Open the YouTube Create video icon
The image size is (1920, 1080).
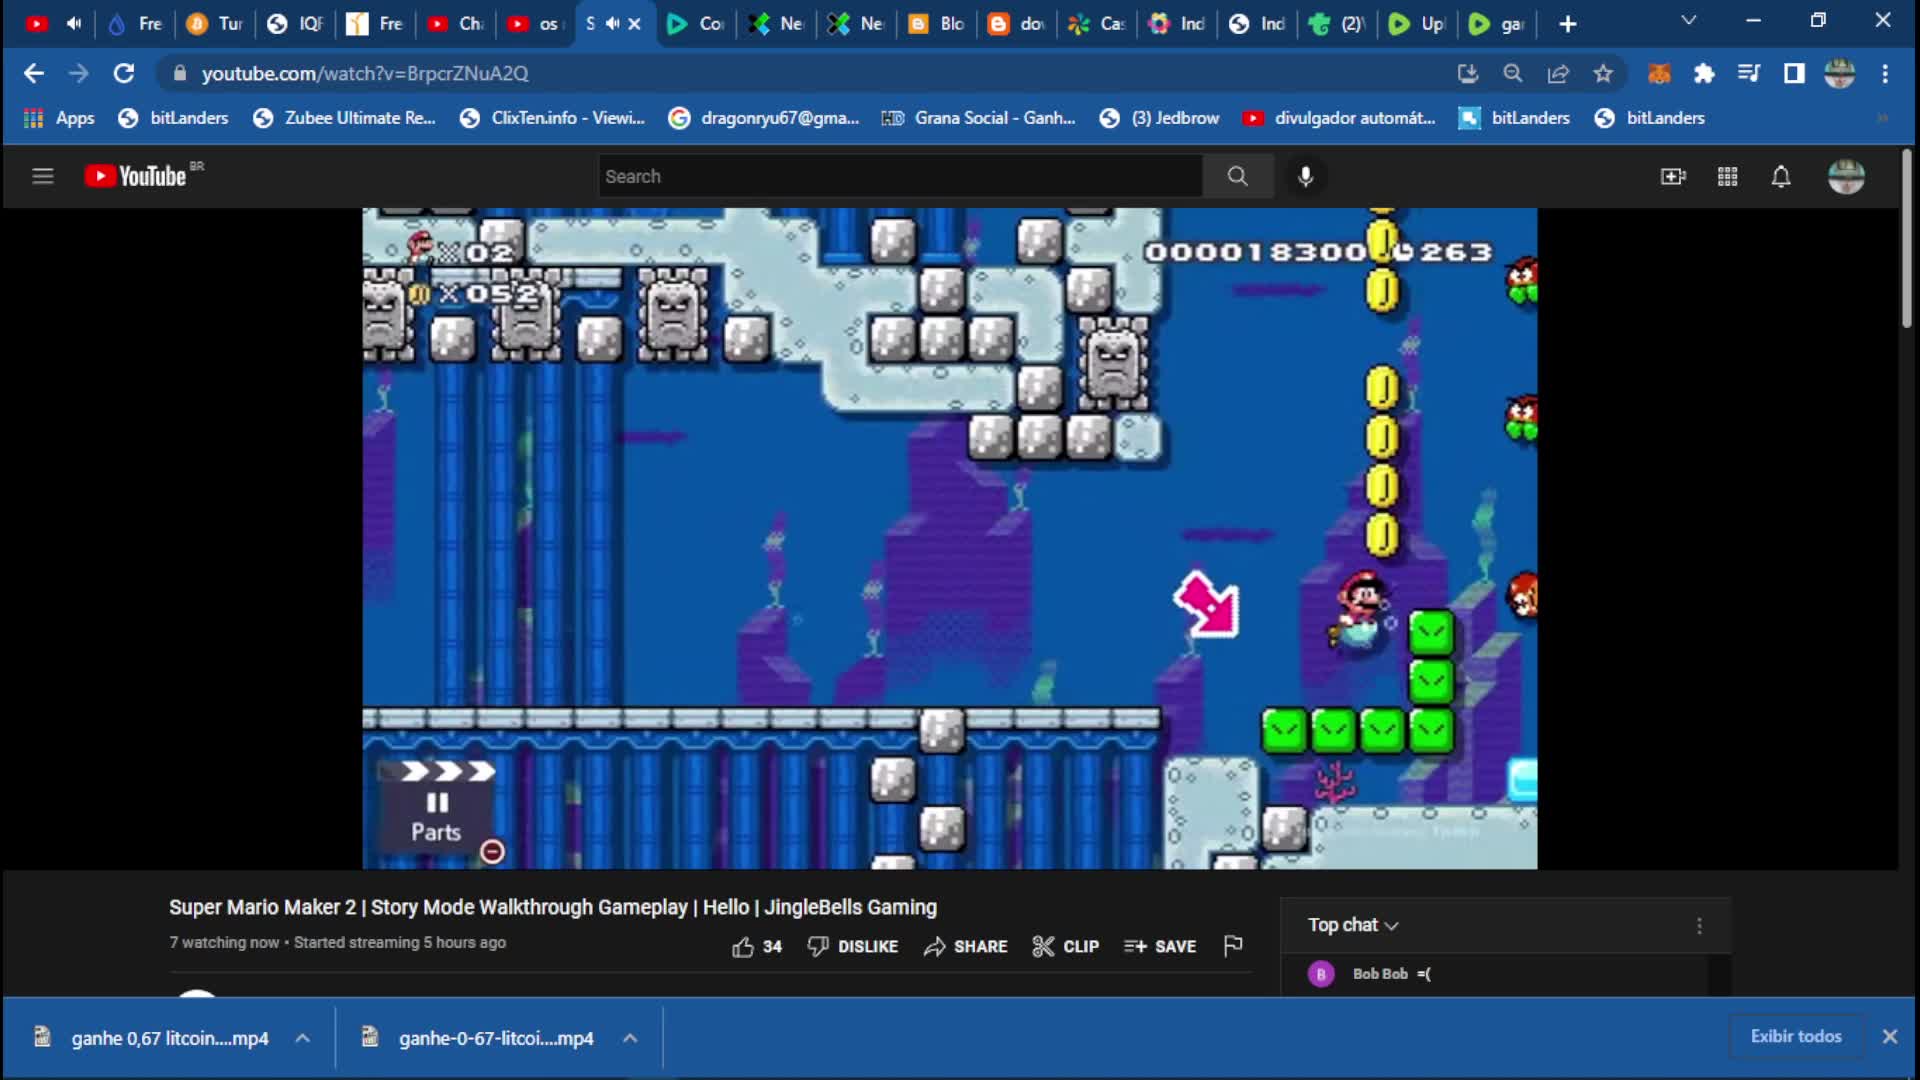1673,176
